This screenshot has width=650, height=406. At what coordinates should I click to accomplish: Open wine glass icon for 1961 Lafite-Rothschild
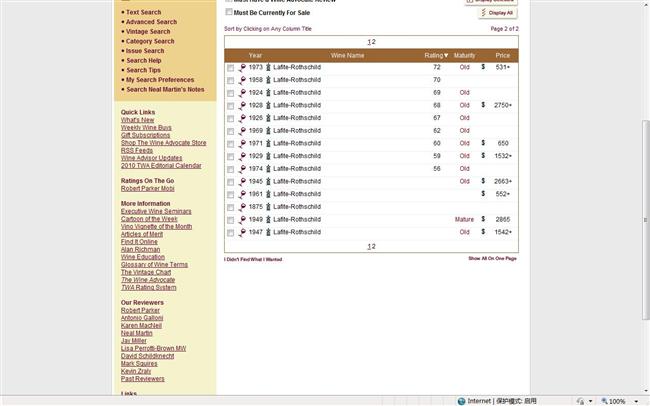pyautogui.click(x=242, y=194)
